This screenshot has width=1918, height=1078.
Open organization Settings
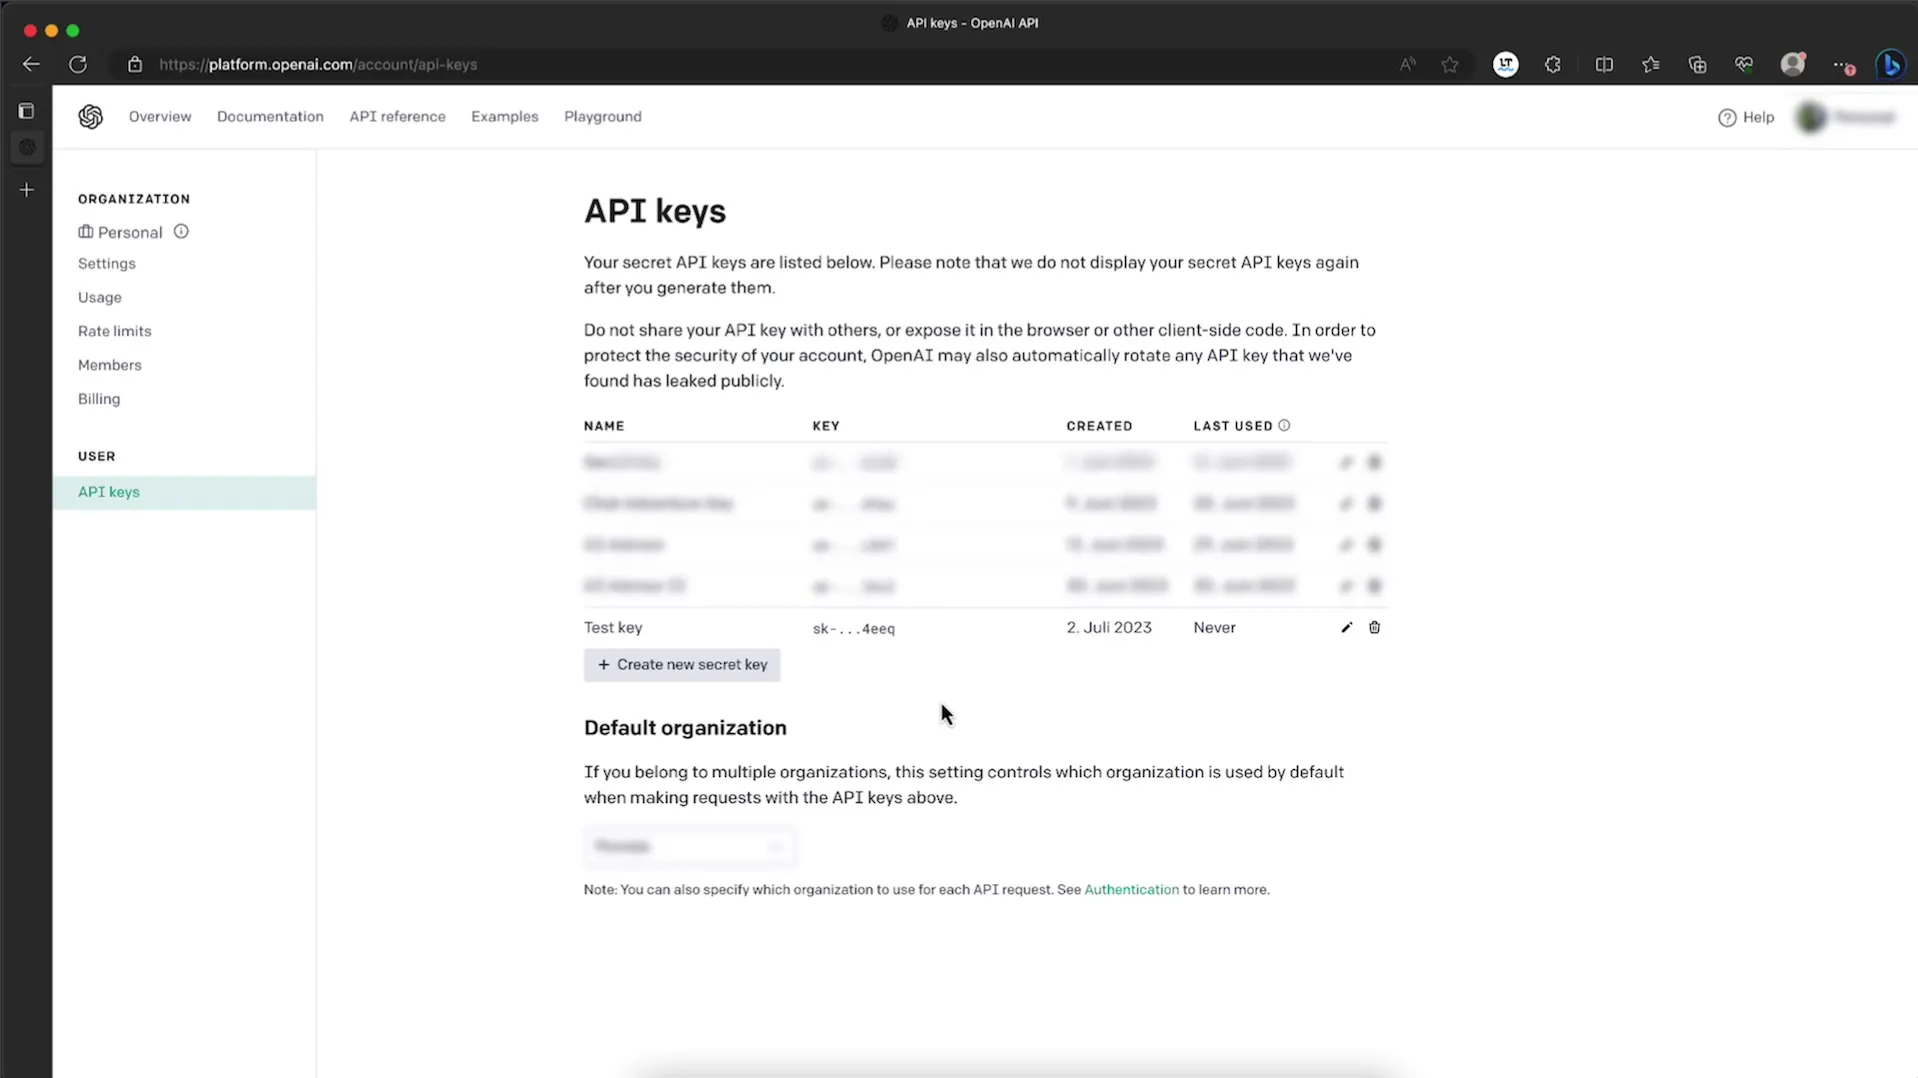107,263
